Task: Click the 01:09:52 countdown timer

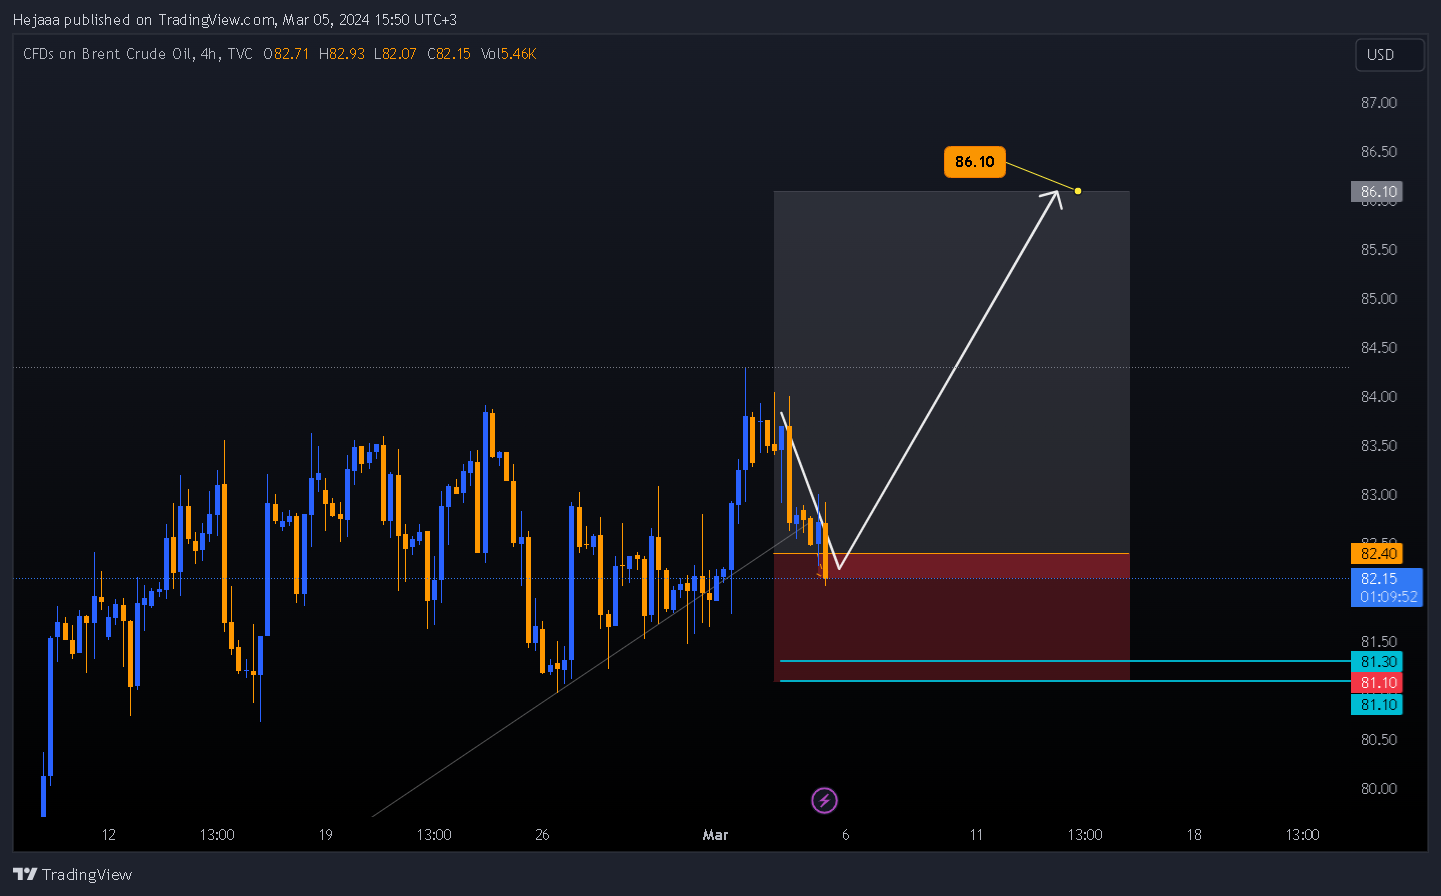Action: 1388,596
